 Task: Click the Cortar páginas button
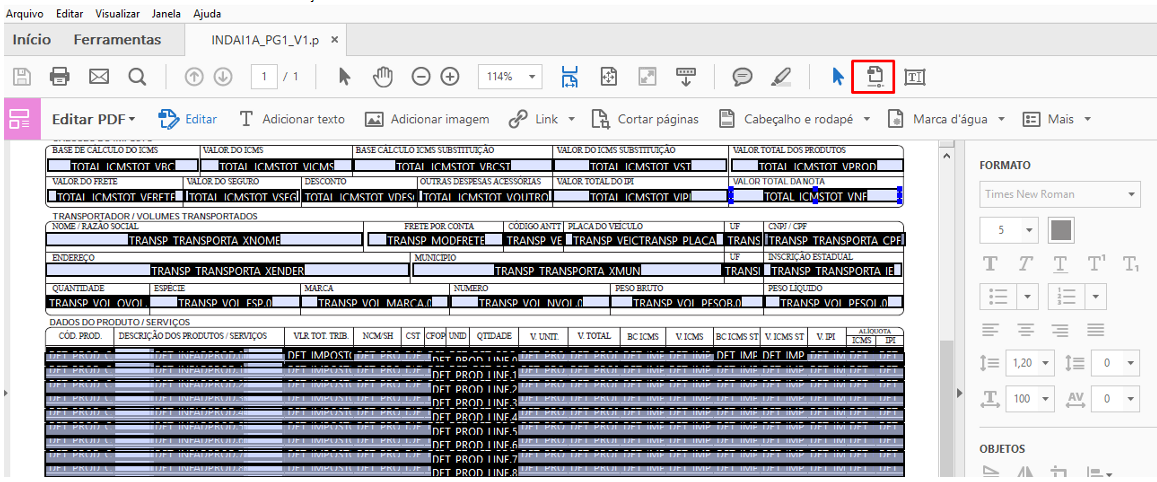(x=645, y=119)
